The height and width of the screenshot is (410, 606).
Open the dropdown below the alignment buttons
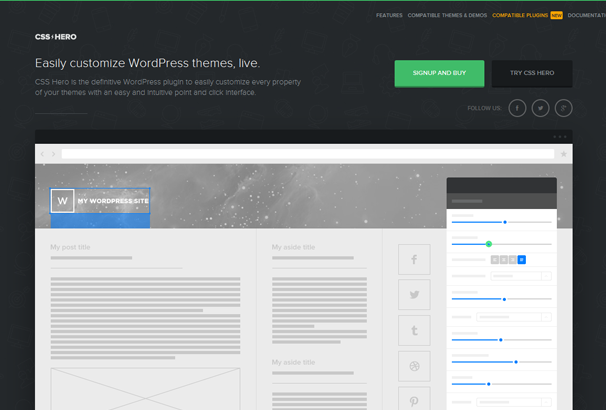coord(521,276)
